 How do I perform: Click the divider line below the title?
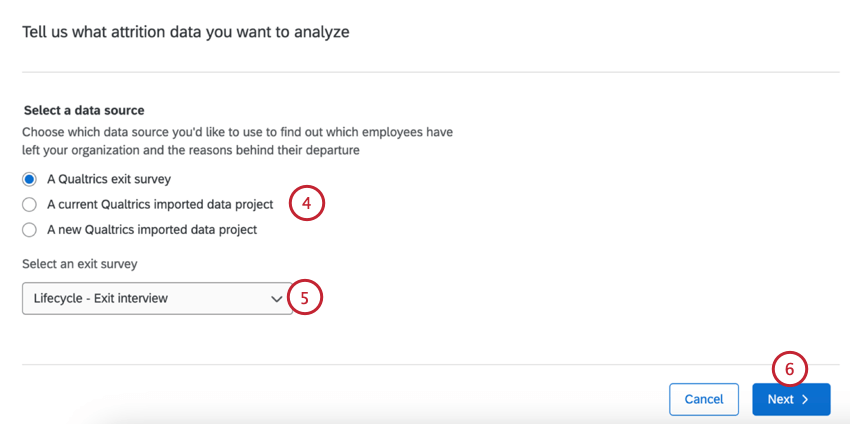pos(430,72)
